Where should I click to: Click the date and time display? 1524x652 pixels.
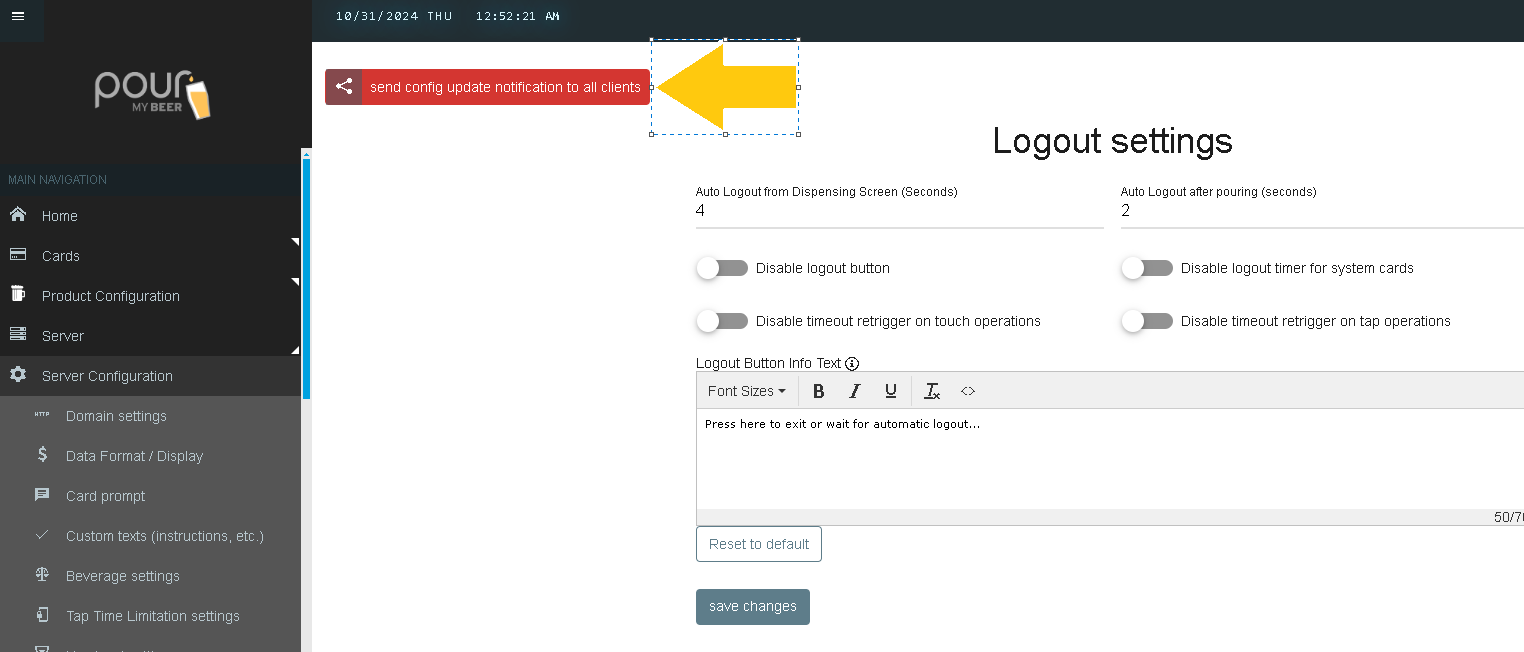[x=447, y=16]
